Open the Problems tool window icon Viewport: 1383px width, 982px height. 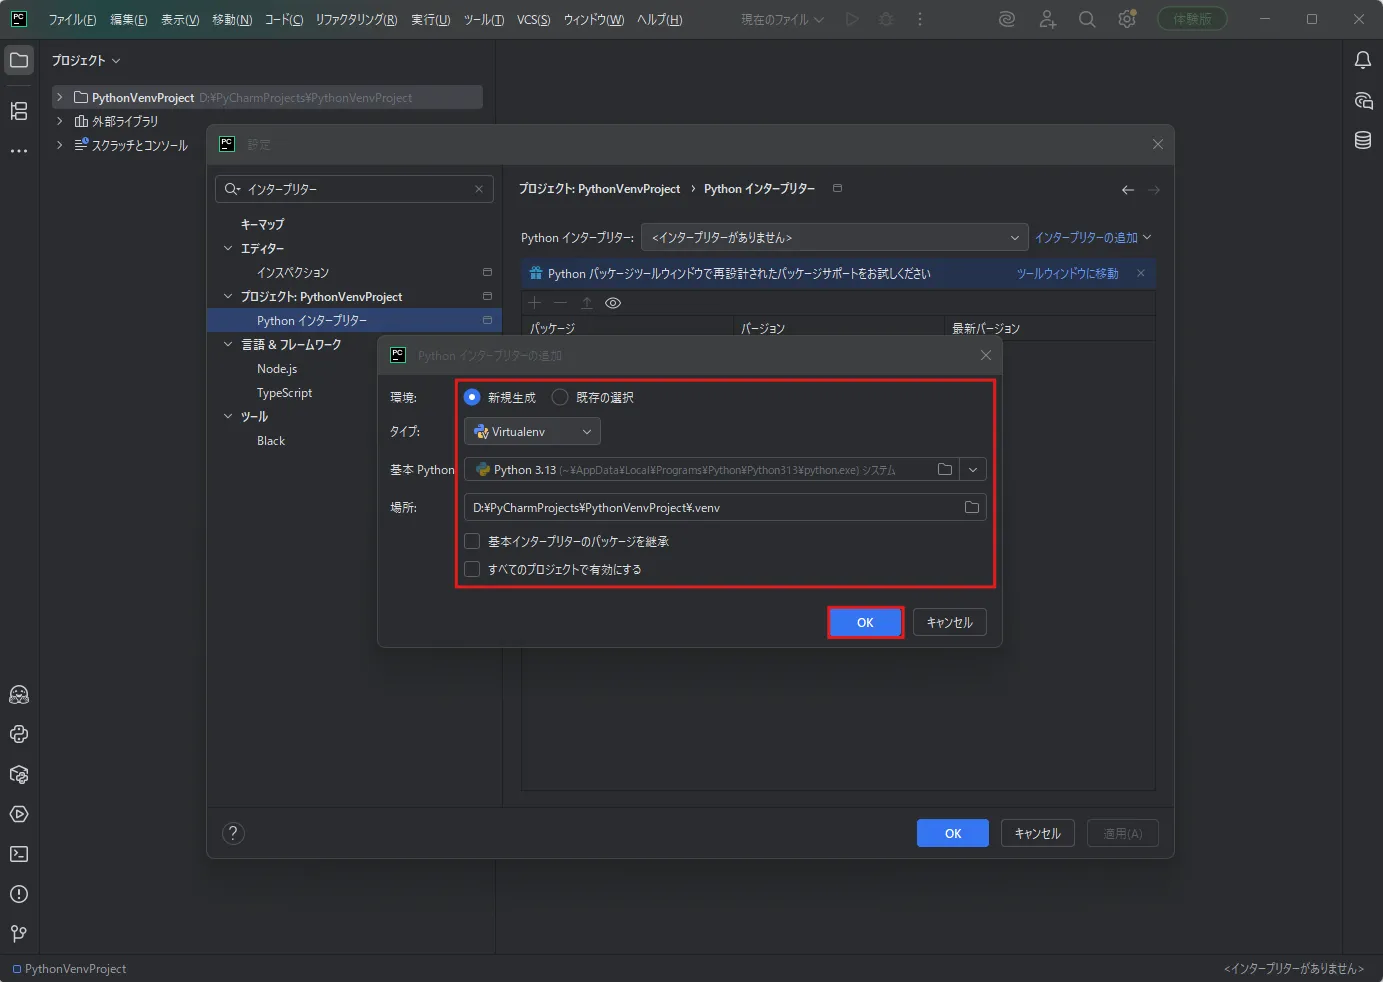[19, 894]
